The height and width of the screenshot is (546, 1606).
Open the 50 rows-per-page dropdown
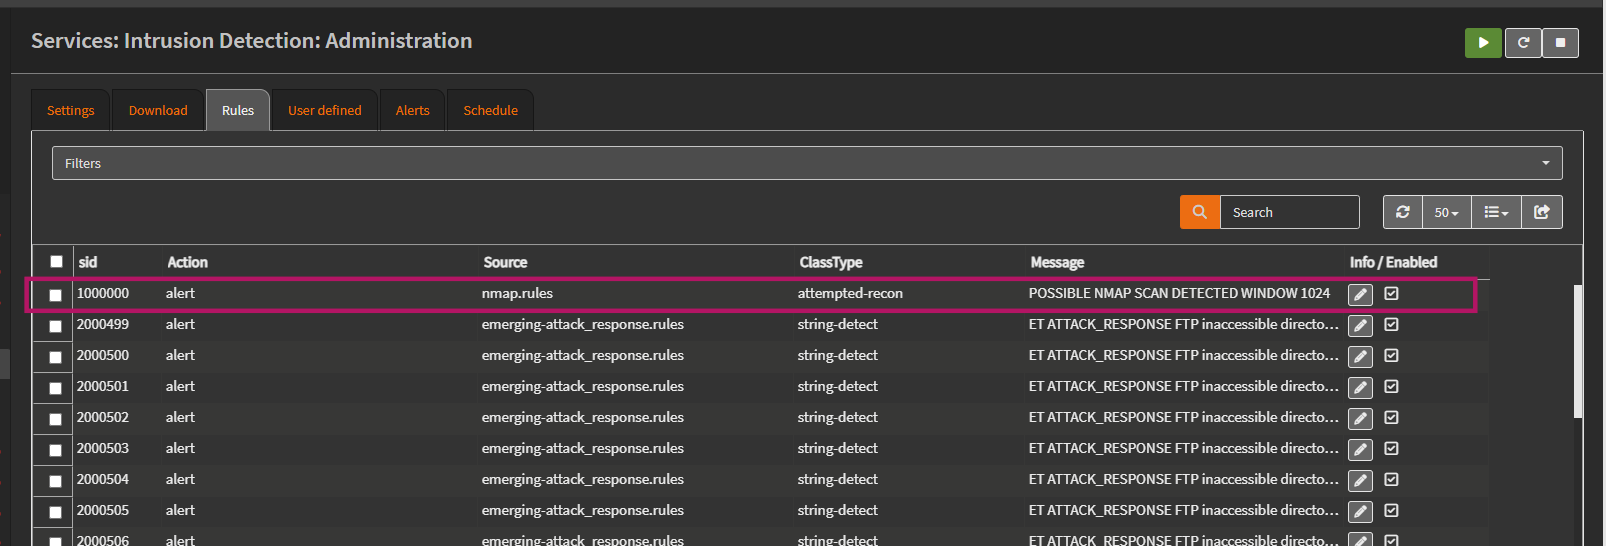[1446, 212]
